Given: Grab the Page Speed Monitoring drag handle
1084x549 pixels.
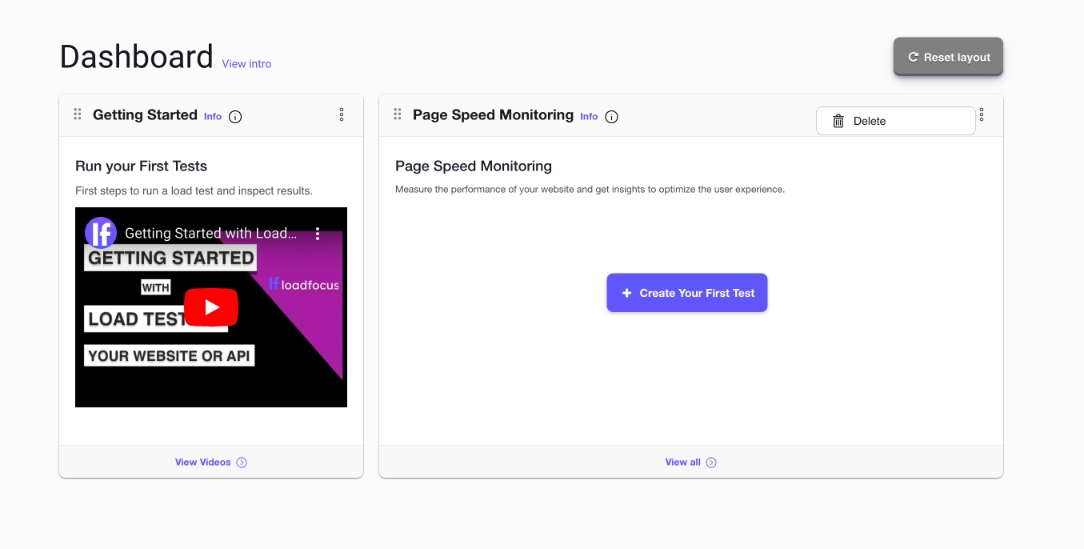Looking at the screenshot, I should pyautogui.click(x=398, y=115).
